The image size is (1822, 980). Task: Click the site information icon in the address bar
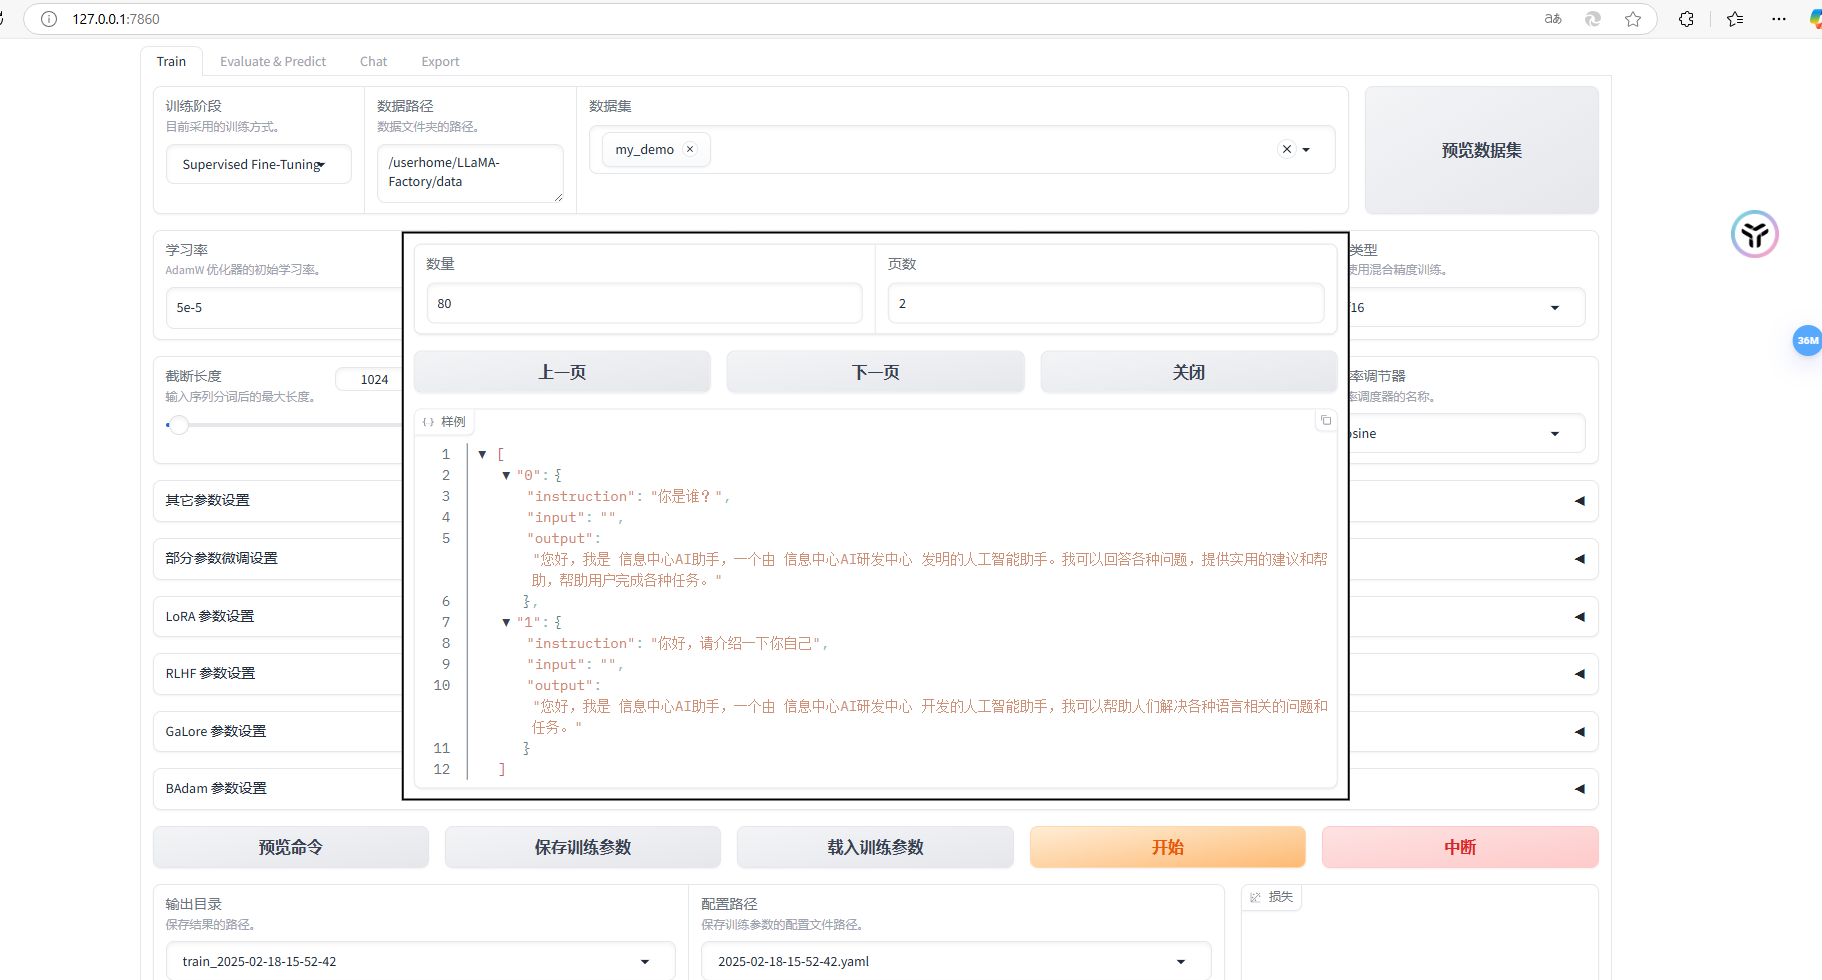(49, 19)
